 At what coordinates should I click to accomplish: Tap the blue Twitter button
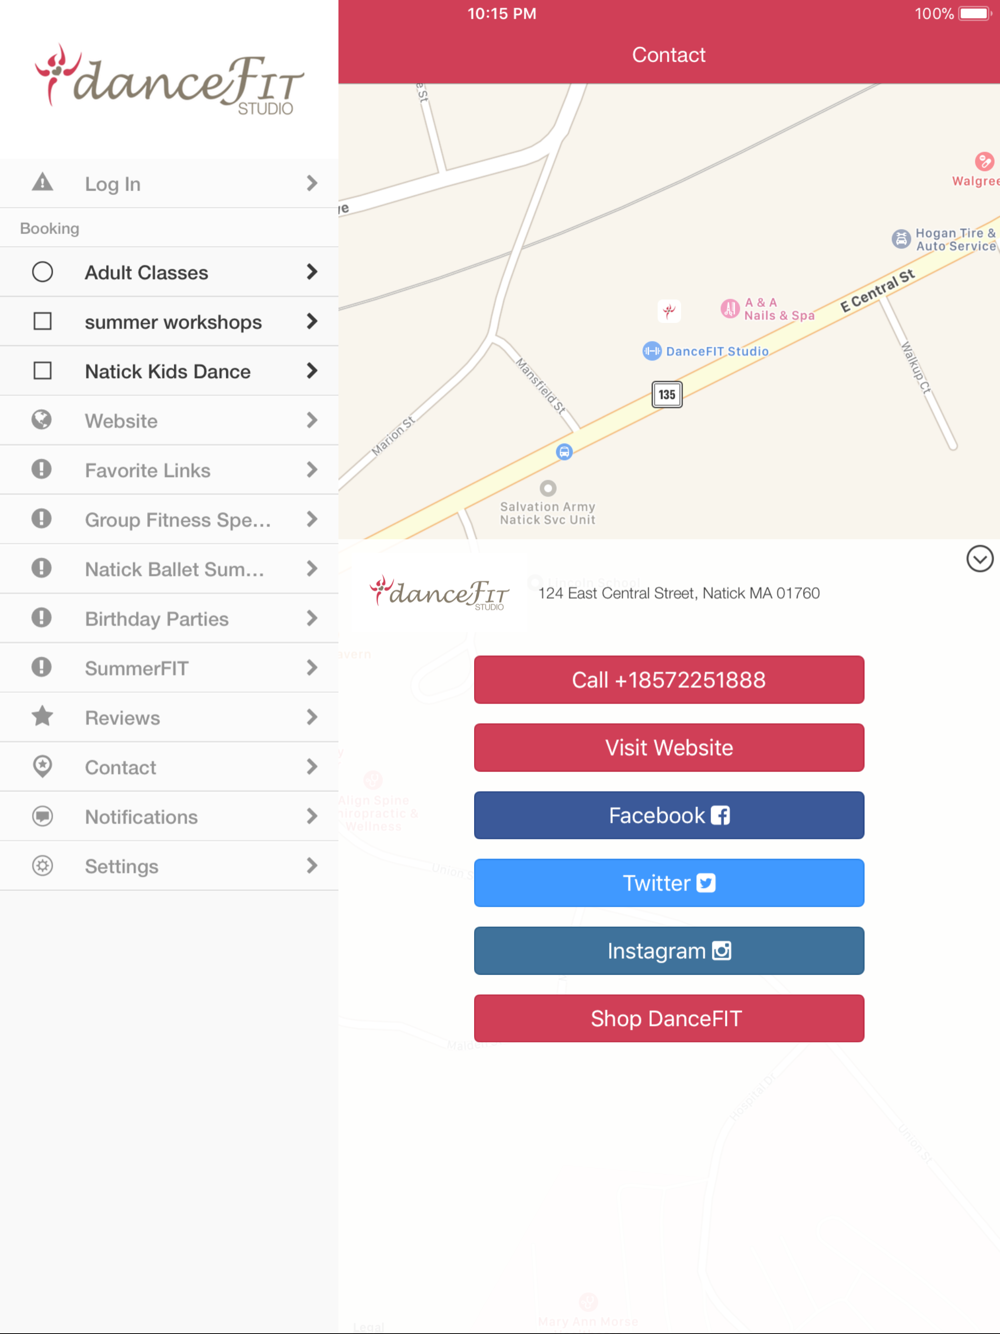669,883
